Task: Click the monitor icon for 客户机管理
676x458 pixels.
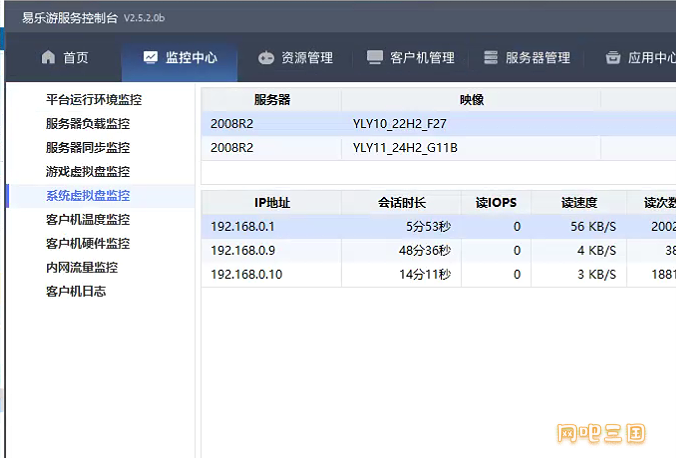Action: click(375, 58)
